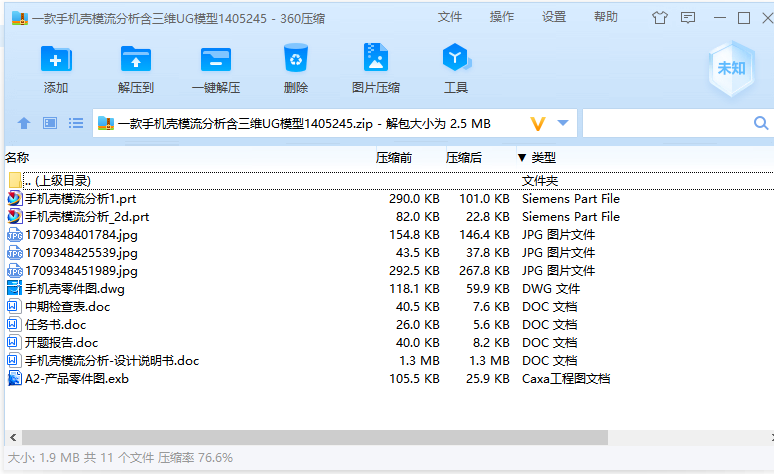The height and width of the screenshot is (474, 774).
Task: Switch to list detail view
Action: click(76, 123)
